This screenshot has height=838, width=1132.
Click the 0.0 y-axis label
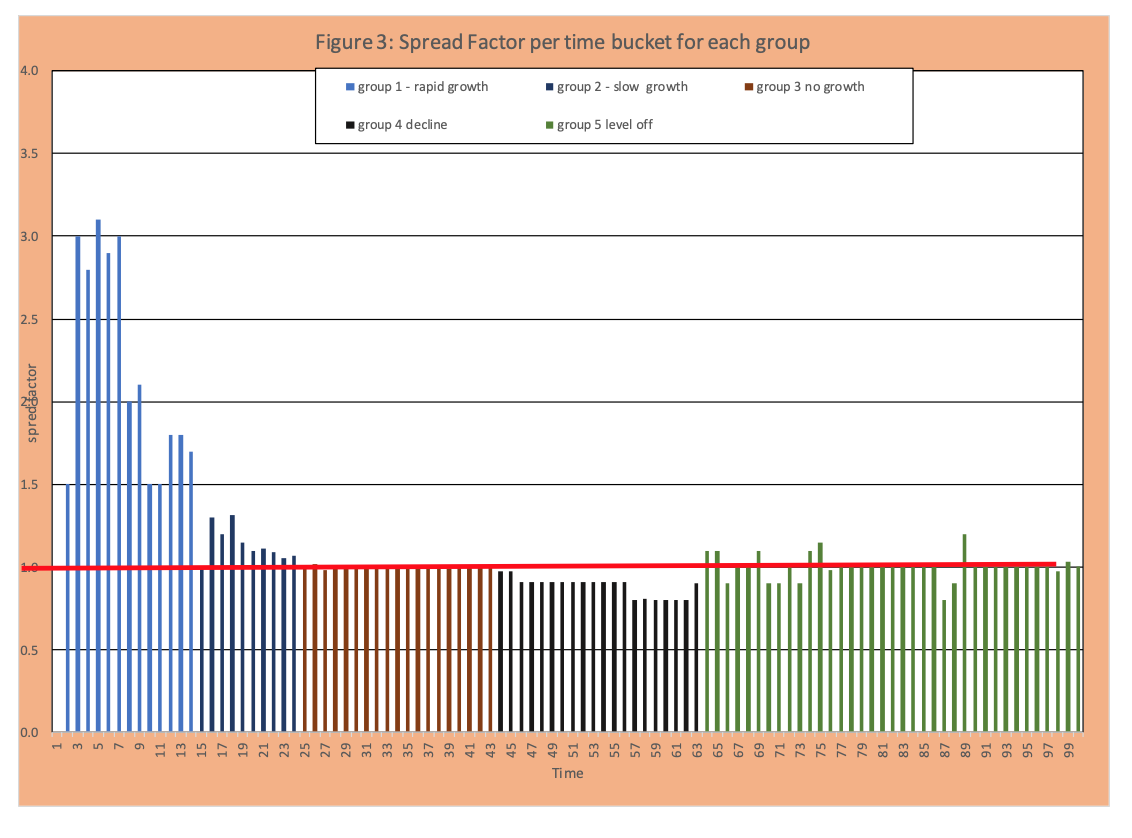click(30, 733)
